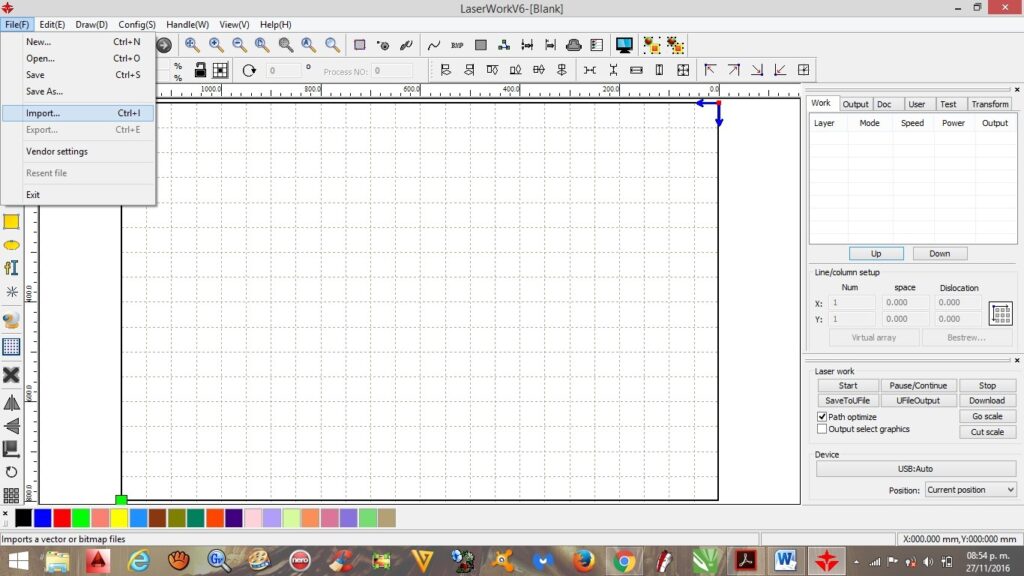
Task: Click the Download button
Action: point(986,400)
